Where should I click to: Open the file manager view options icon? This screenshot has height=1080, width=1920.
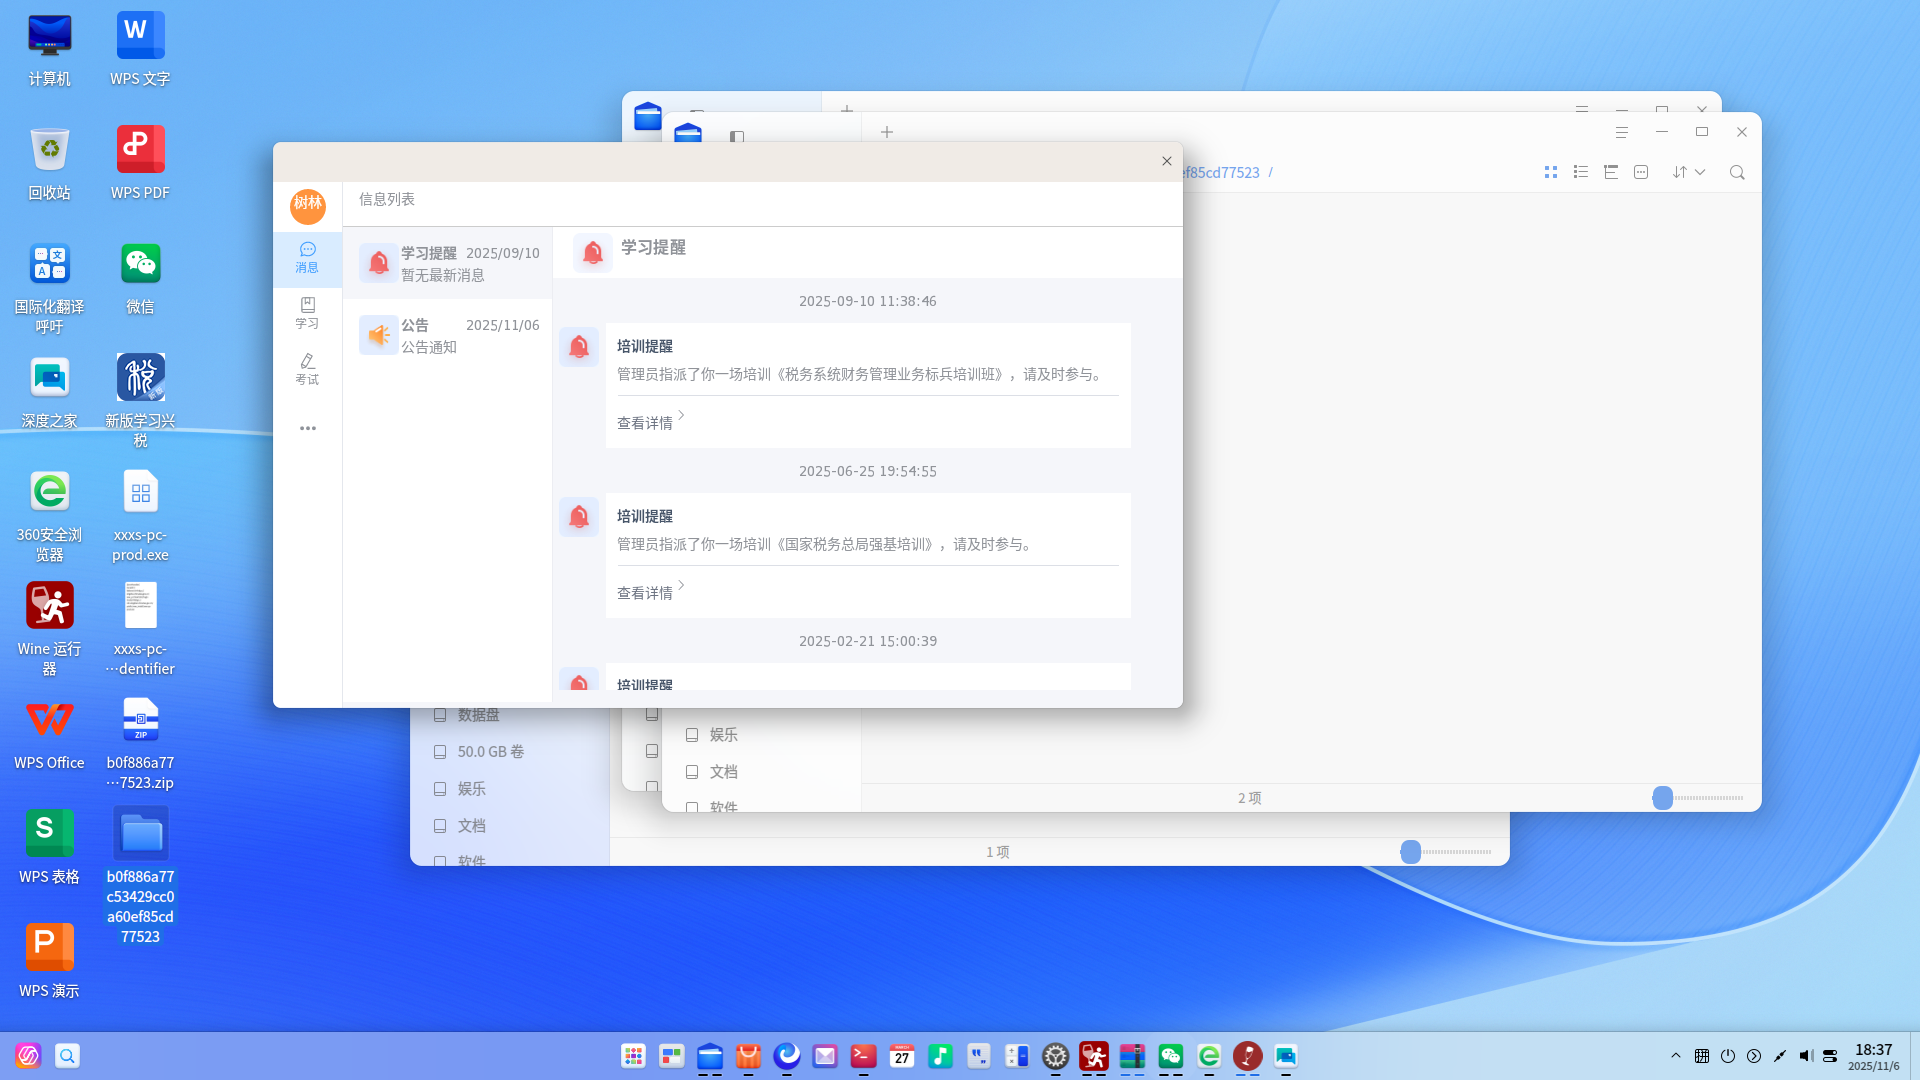pos(1641,172)
